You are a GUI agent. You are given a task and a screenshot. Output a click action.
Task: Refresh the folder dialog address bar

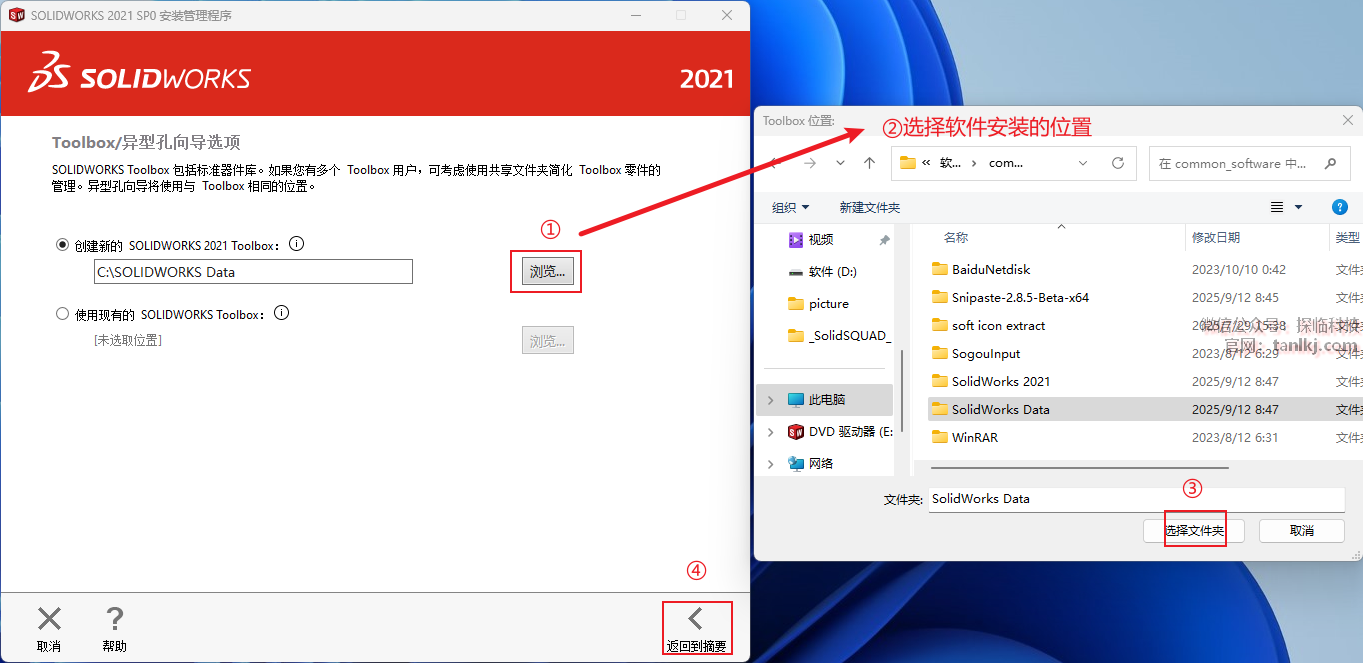pyautogui.click(x=1118, y=163)
